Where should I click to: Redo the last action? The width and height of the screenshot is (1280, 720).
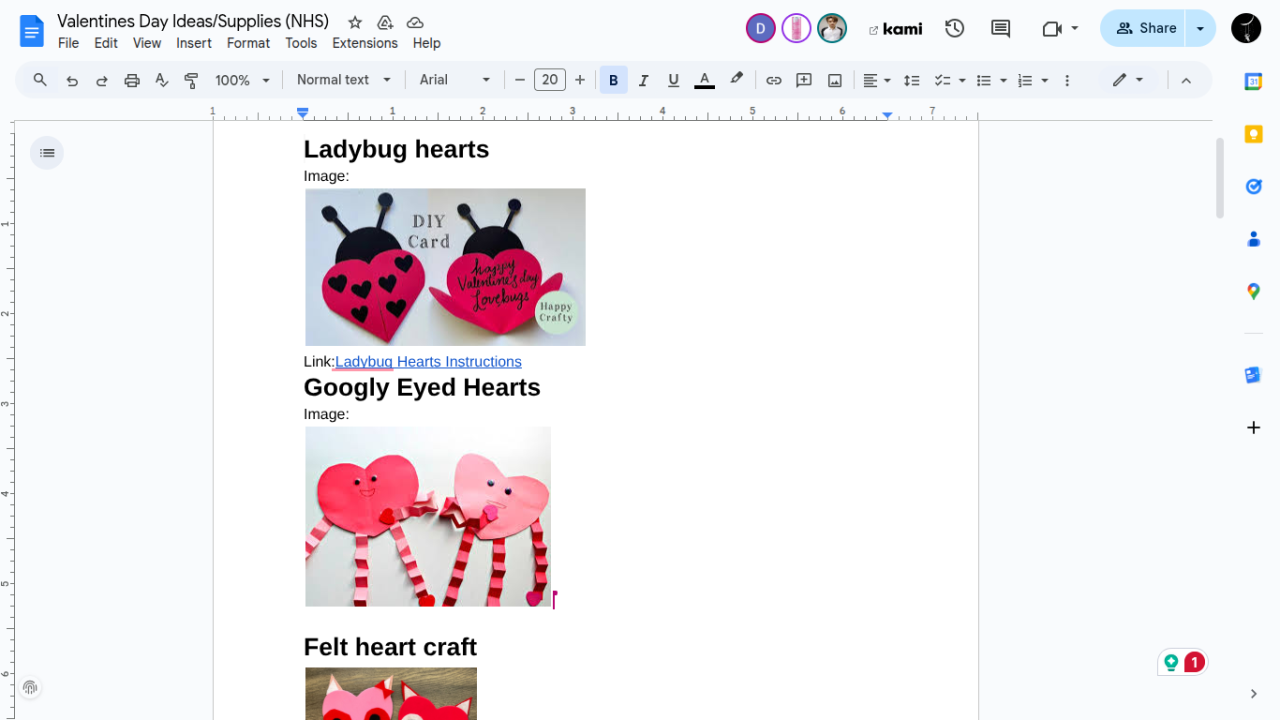click(x=102, y=80)
